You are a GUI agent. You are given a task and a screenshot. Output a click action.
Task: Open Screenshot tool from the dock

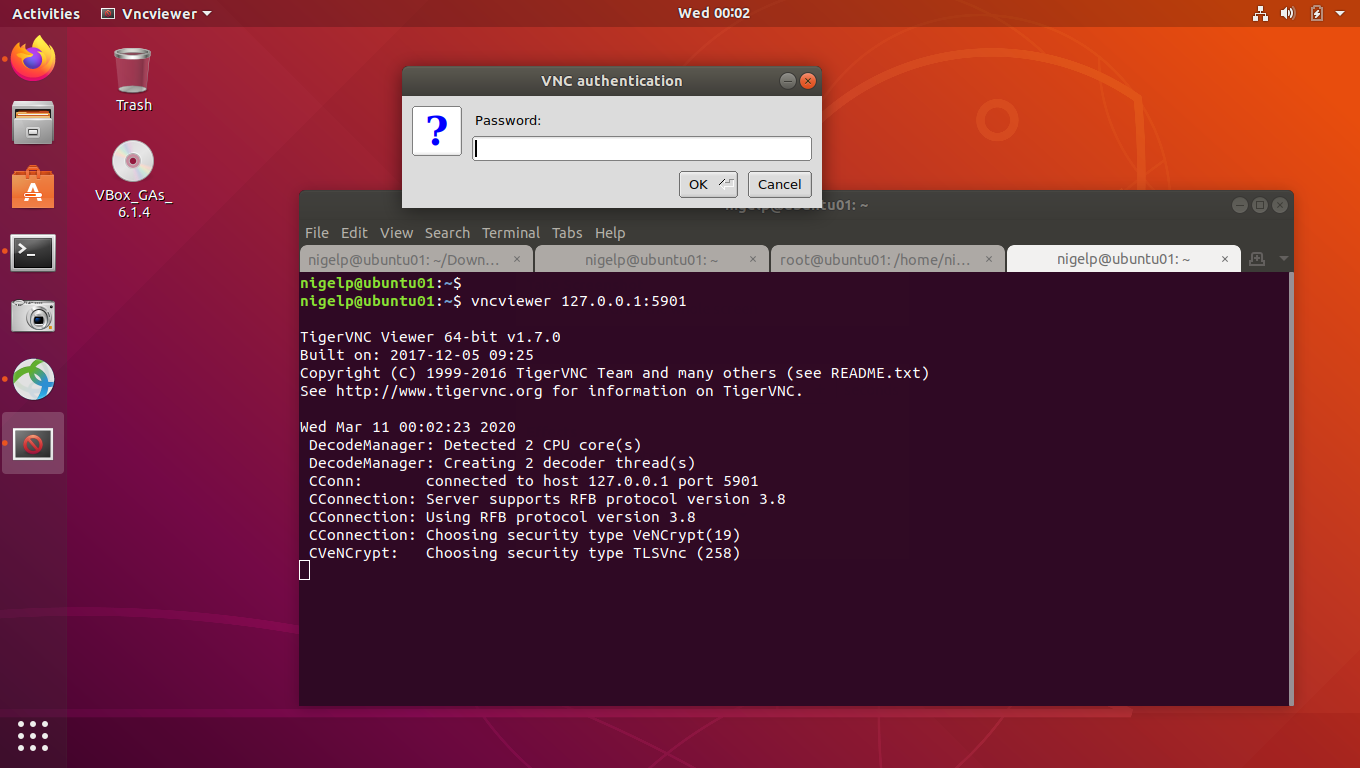[33, 316]
